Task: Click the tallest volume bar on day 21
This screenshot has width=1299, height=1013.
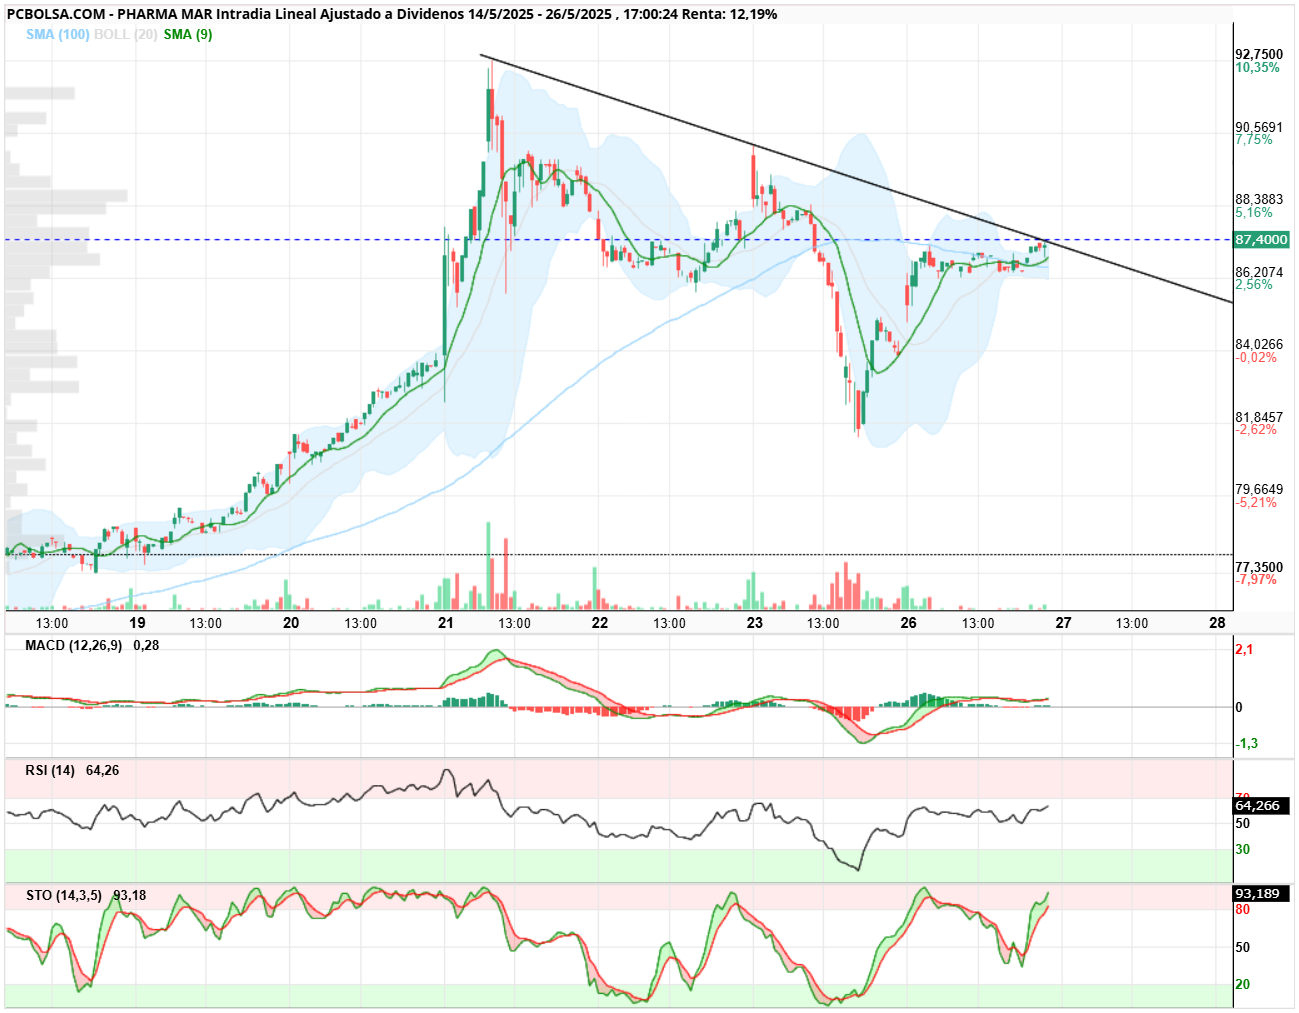Action: click(x=489, y=566)
